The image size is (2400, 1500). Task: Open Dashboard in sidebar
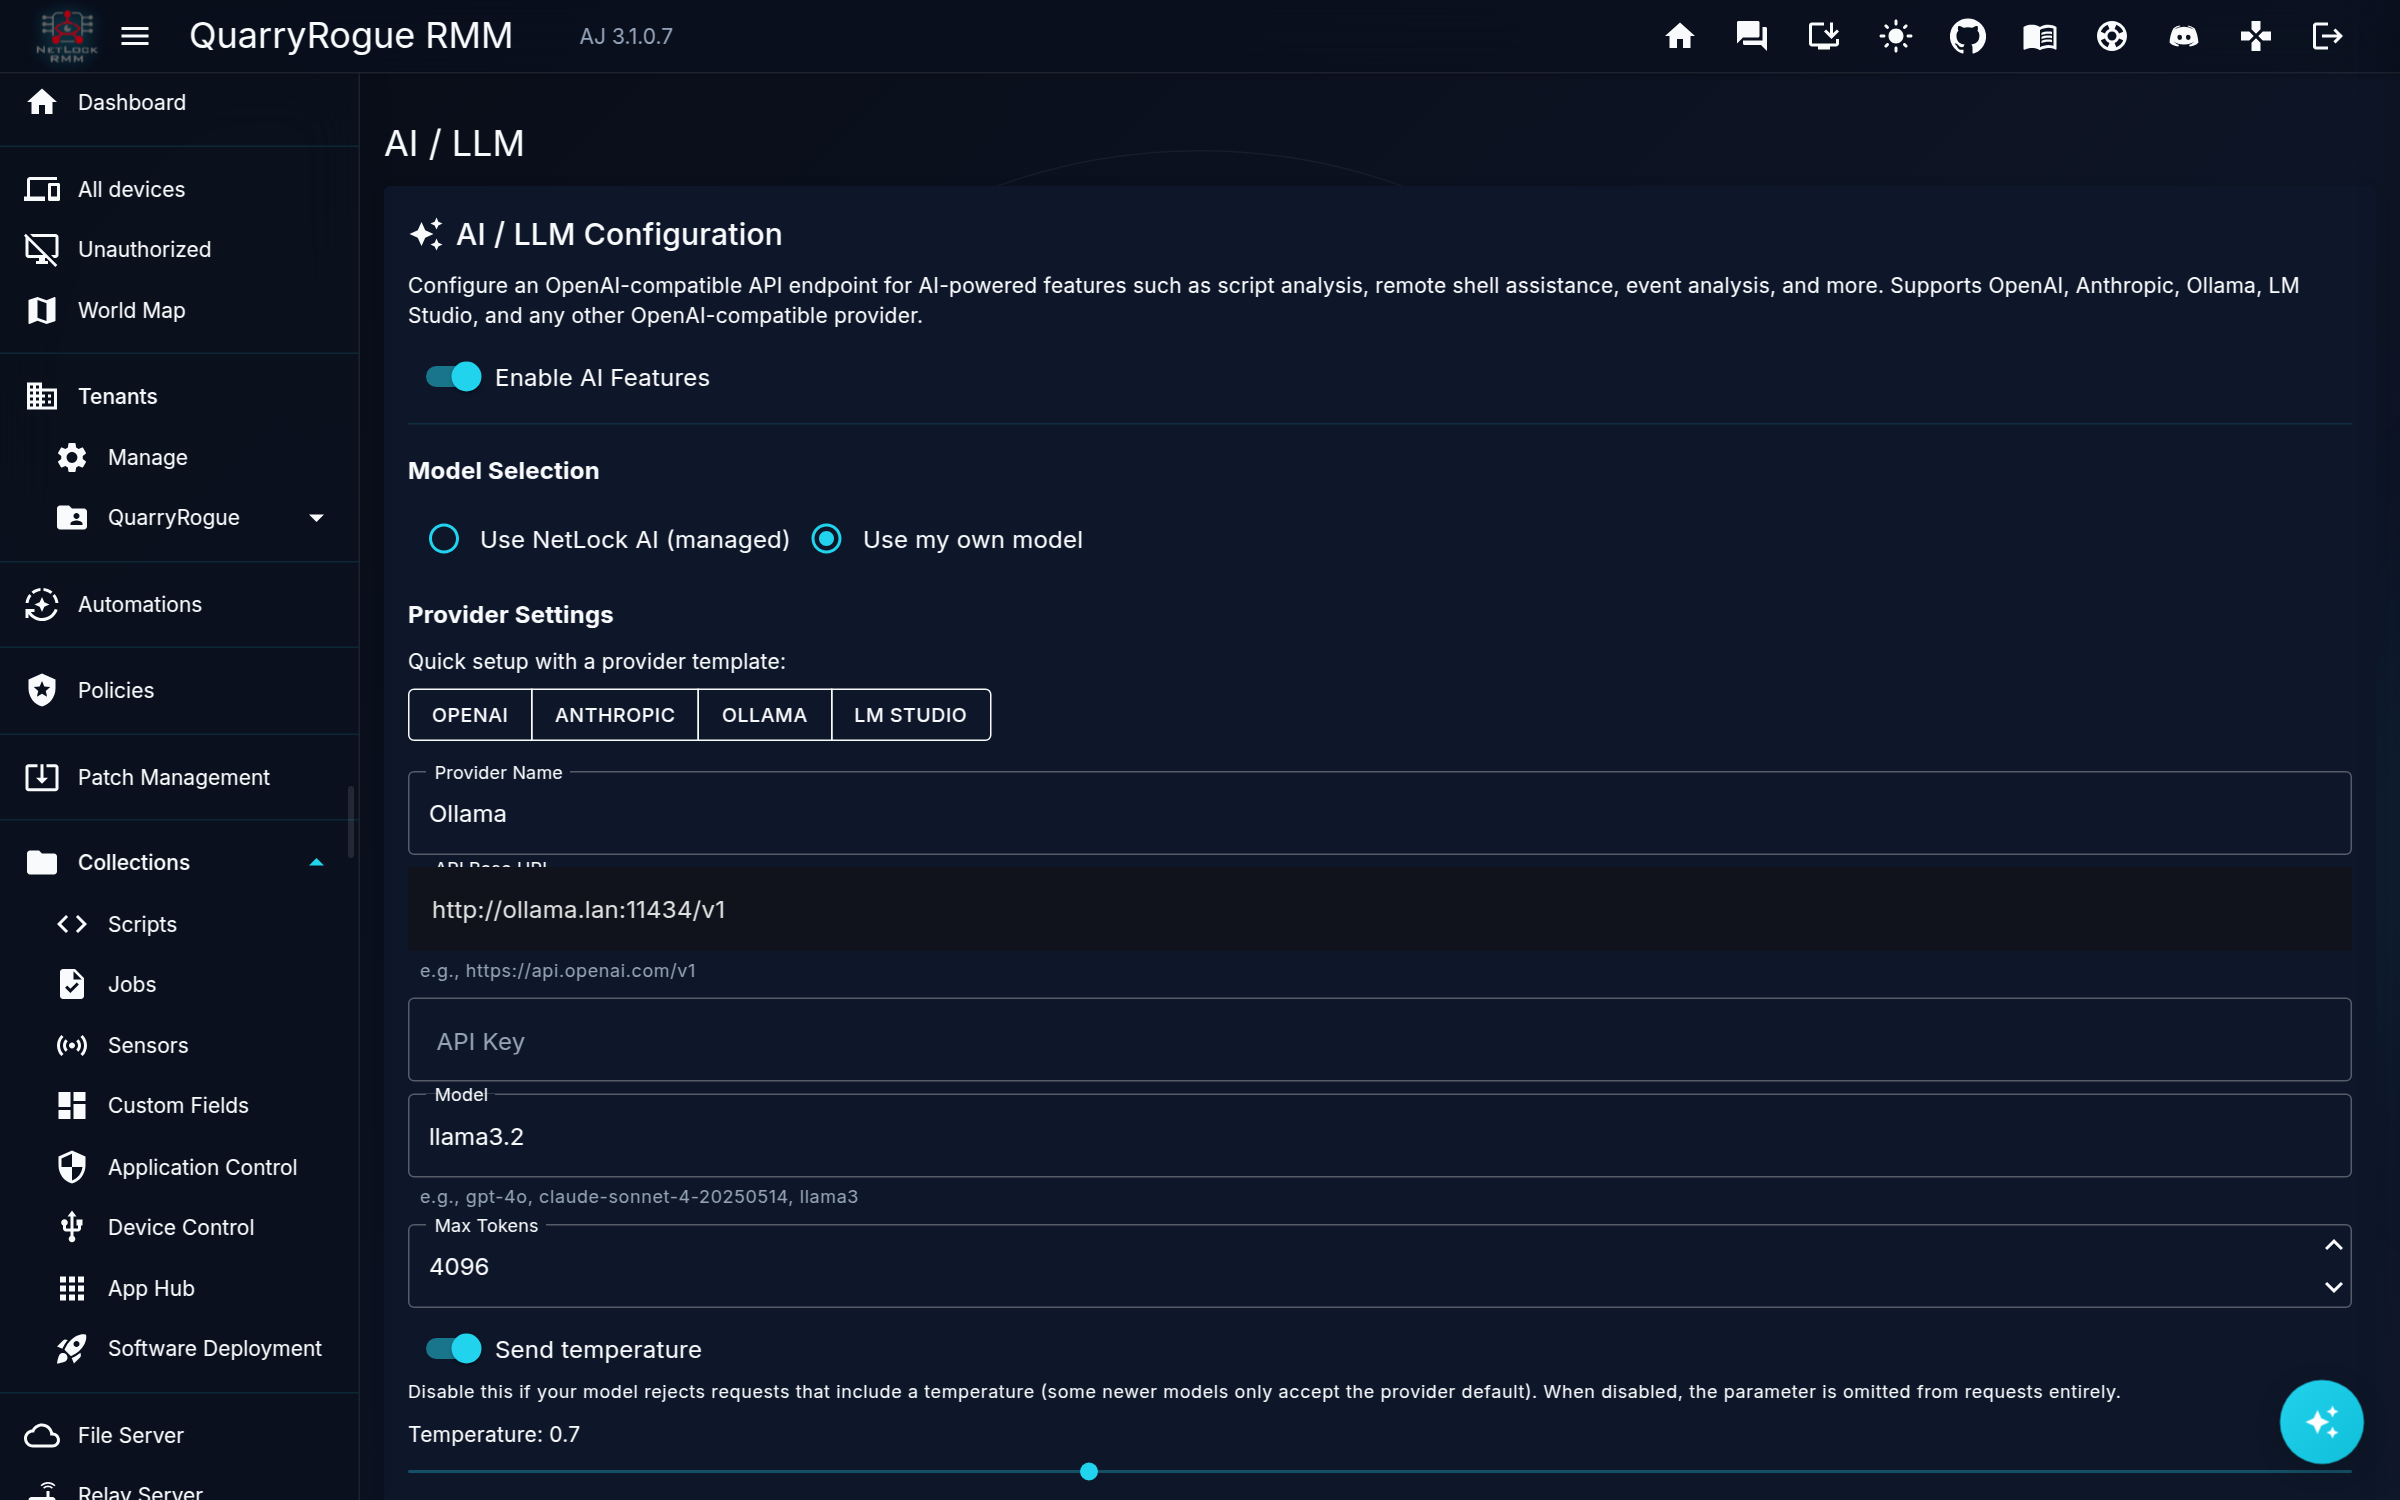pos(179,102)
